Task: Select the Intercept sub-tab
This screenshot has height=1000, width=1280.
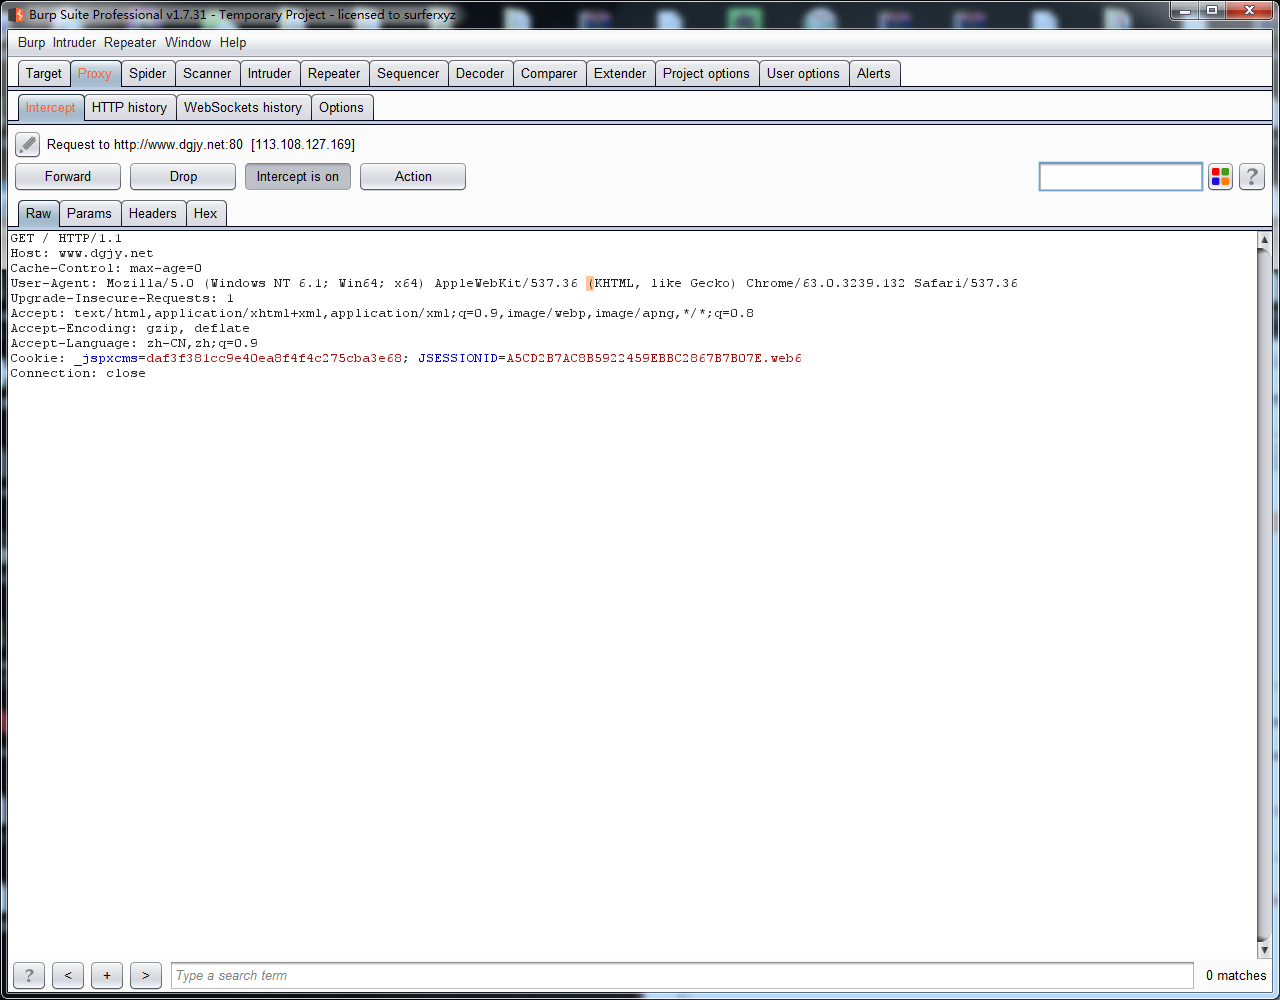Action: point(50,108)
